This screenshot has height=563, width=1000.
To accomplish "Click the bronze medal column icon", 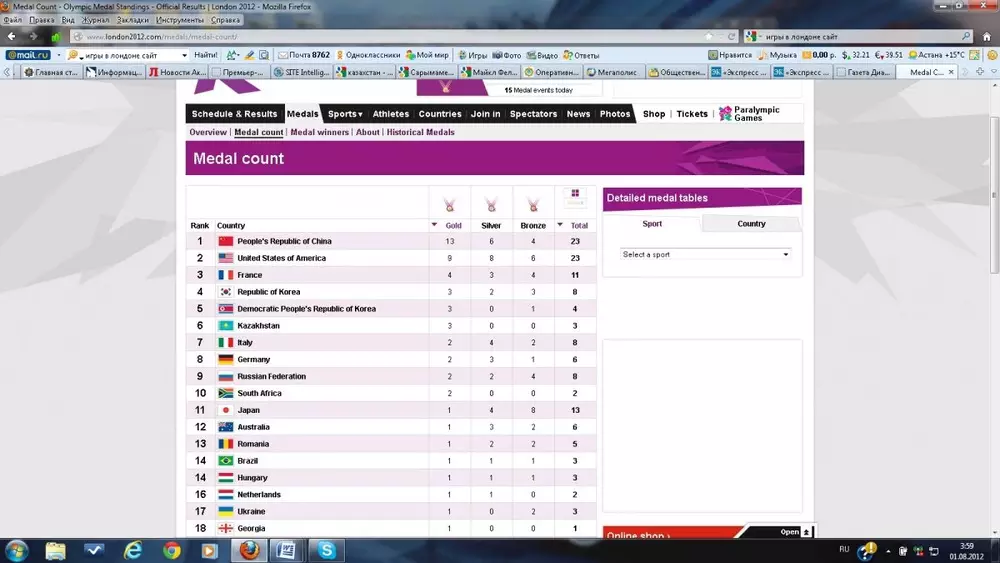I will (x=533, y=205).
